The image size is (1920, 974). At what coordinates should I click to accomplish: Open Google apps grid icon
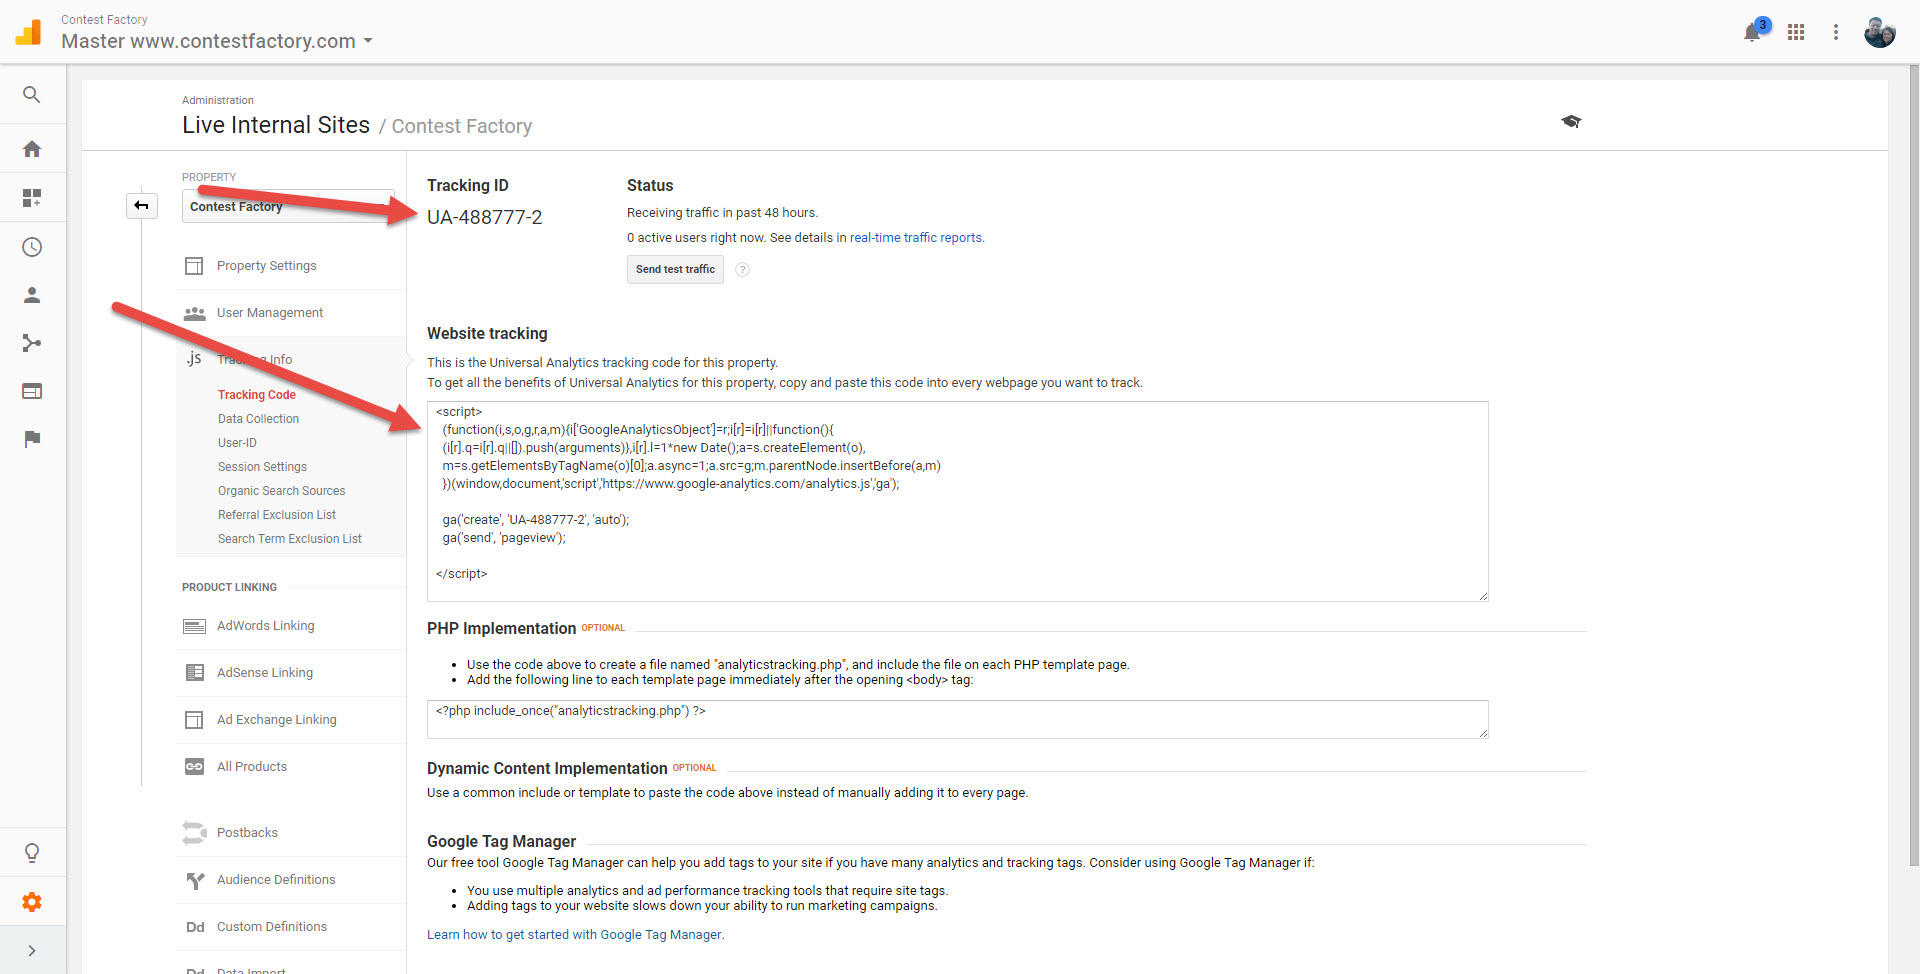[1796, 32]
